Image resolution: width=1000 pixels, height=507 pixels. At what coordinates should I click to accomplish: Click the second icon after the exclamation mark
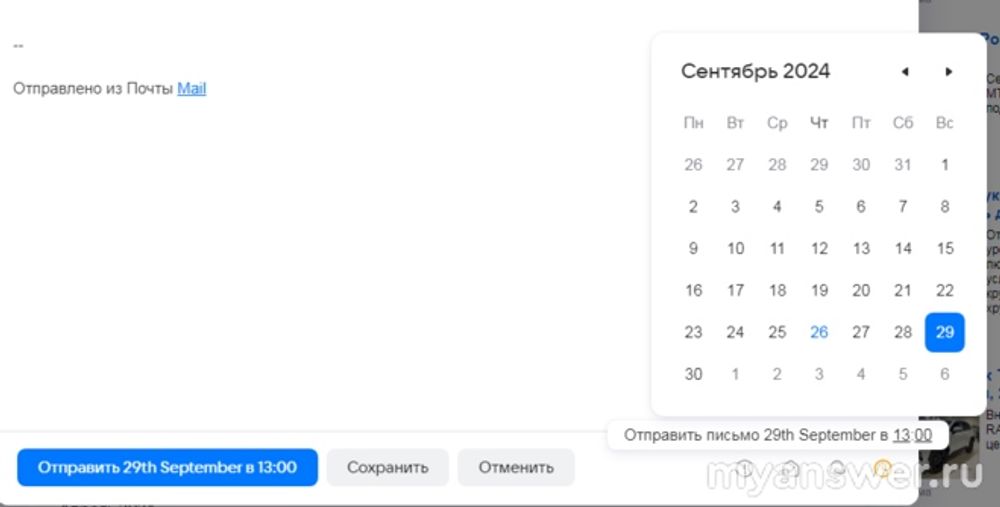pyautogui.click(x=837, y=467)
